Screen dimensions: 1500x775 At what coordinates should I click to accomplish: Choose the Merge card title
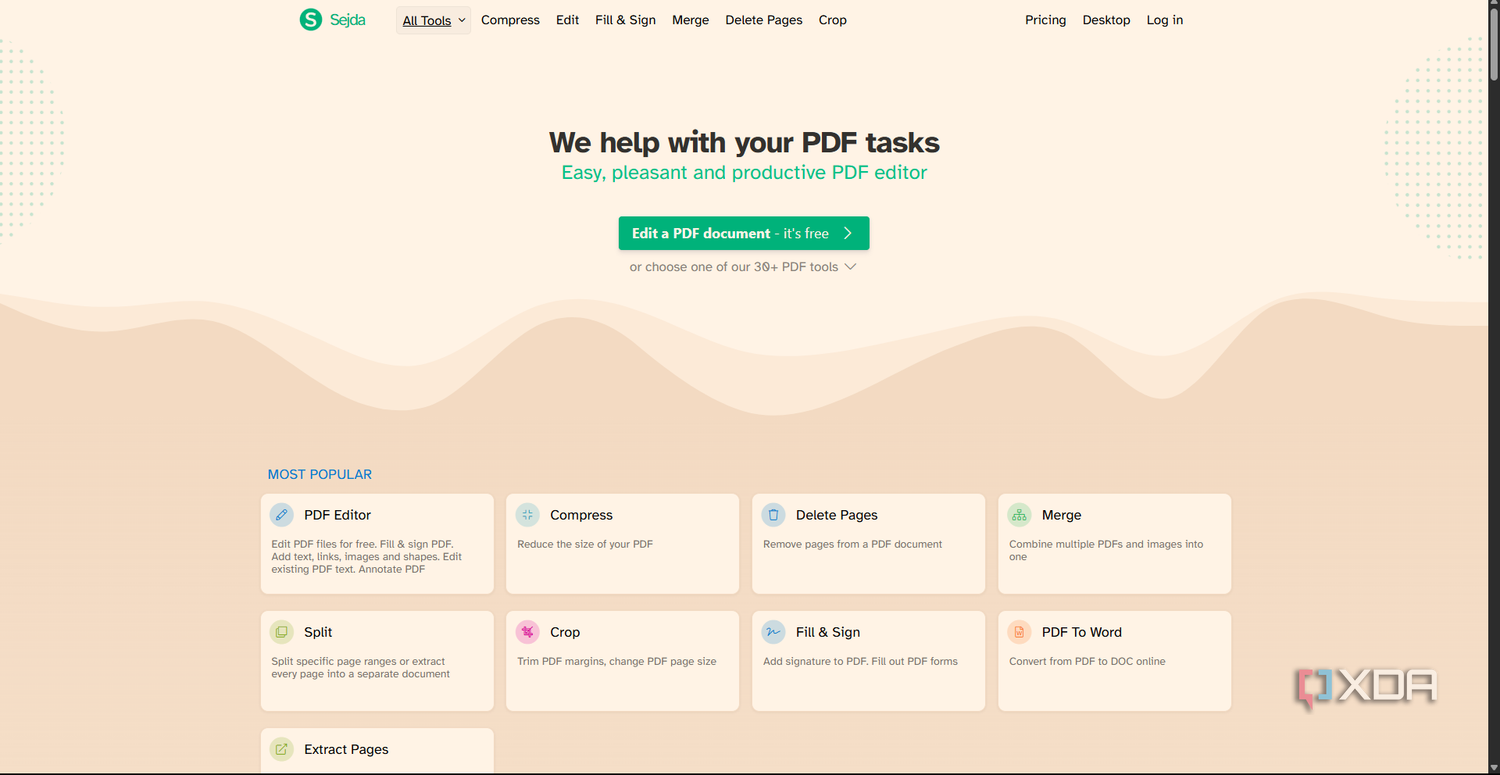pyautogui.click(x=1062, y=515)
